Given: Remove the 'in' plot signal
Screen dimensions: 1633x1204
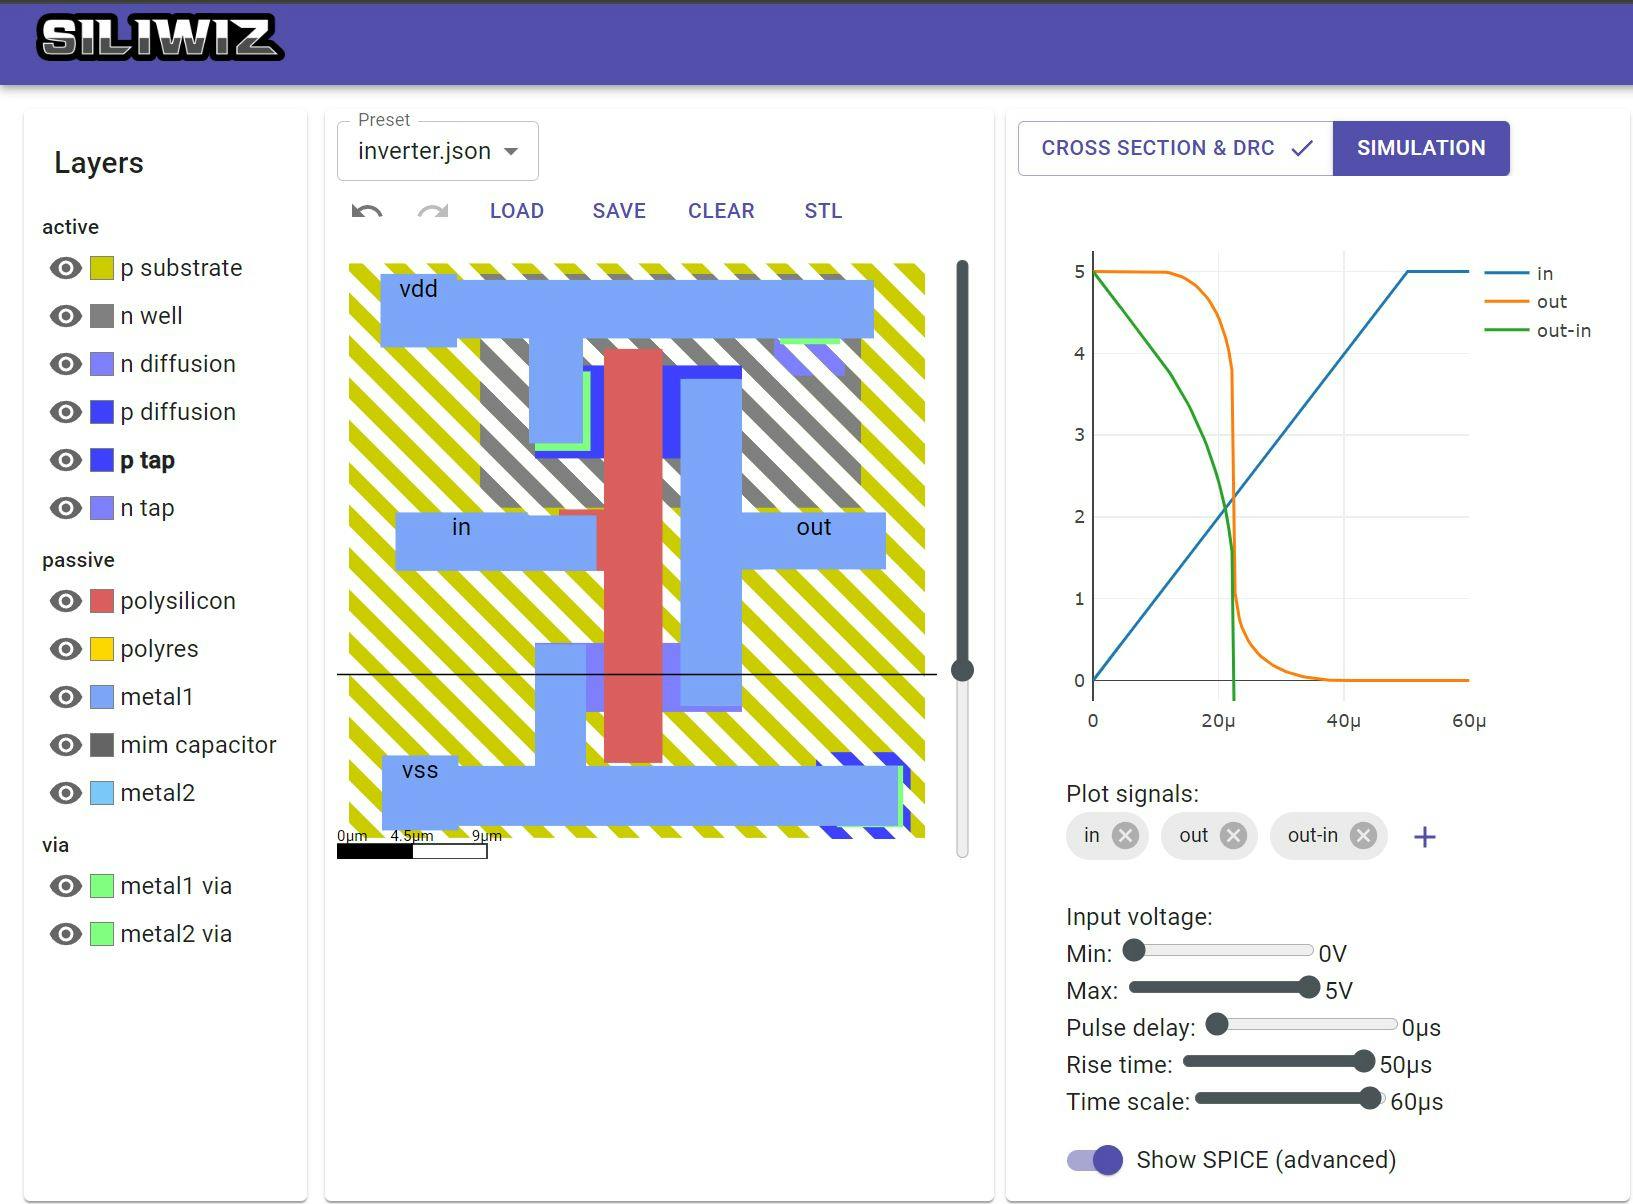Looking at the screenshot, I should point(1126,835).
